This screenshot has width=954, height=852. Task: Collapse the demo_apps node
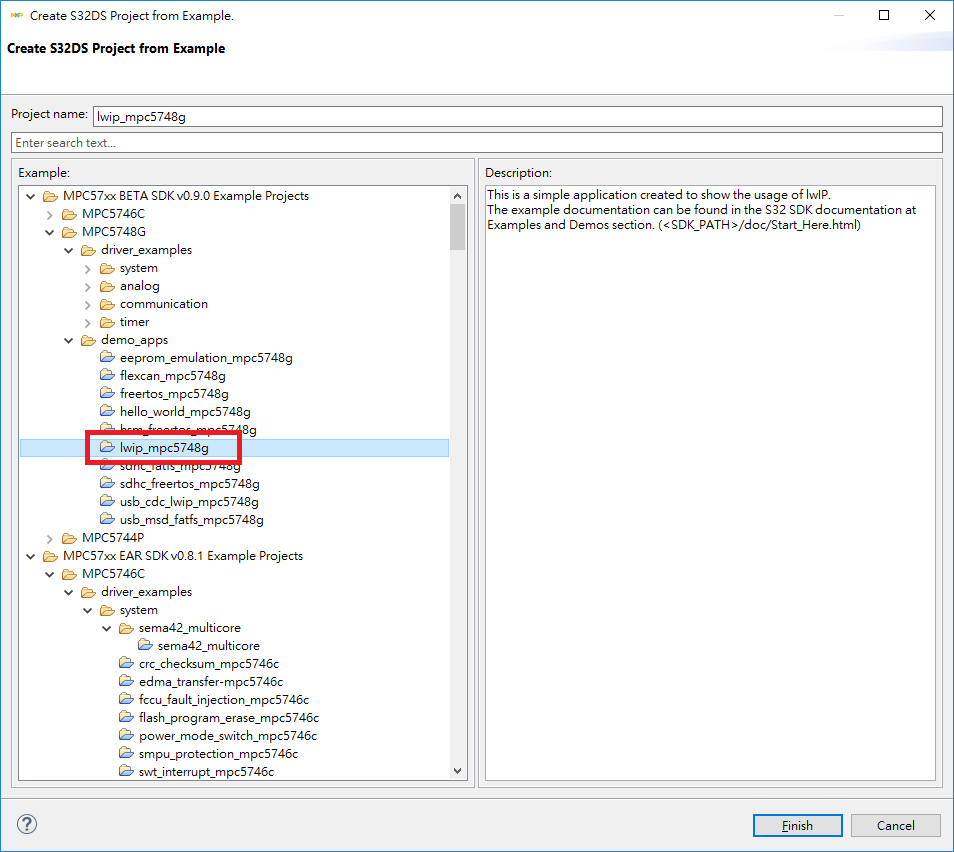click(69, 340)
